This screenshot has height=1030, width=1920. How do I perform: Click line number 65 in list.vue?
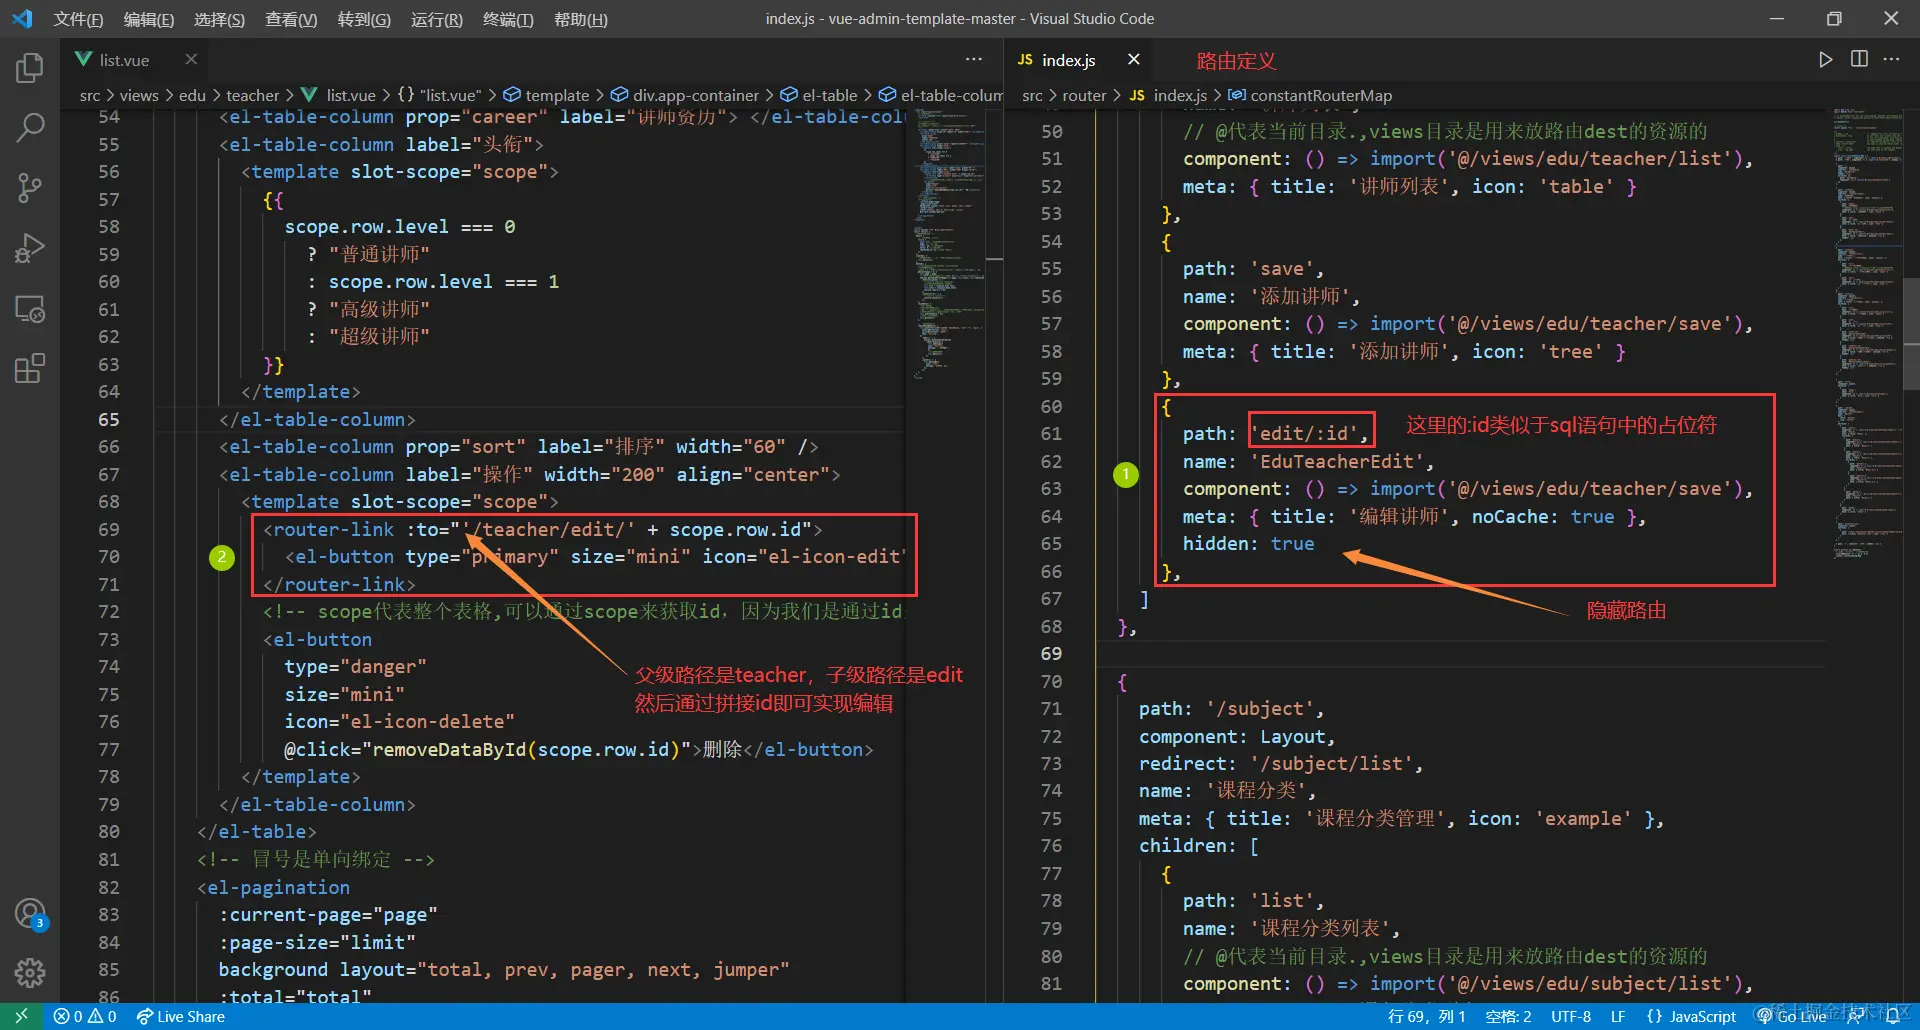pyautogui.click(x=108, y=420)
